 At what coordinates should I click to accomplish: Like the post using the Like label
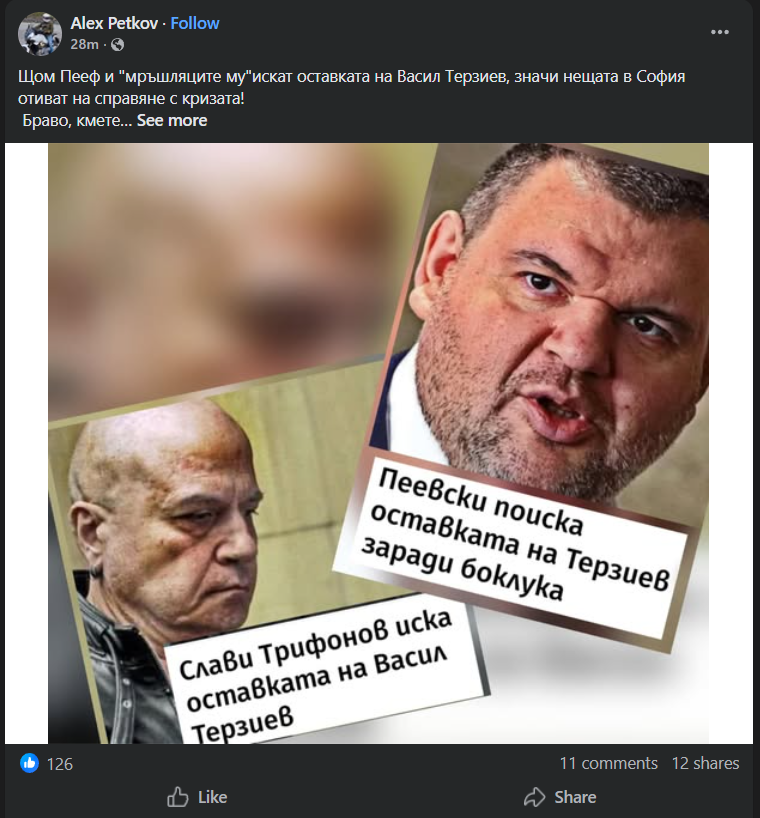coord(212,797)
